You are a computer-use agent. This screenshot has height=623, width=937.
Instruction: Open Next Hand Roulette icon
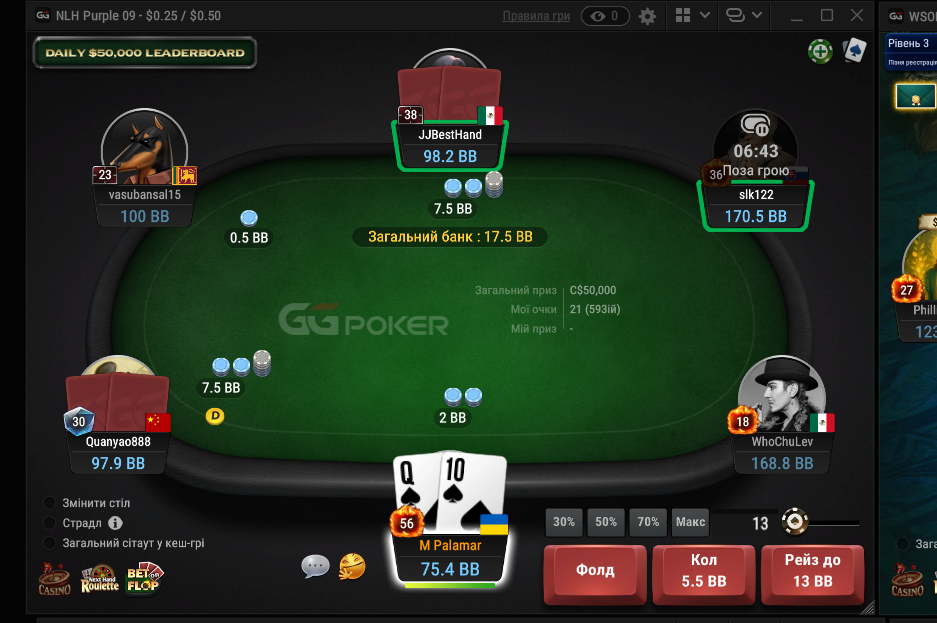[x=100, y=579]
